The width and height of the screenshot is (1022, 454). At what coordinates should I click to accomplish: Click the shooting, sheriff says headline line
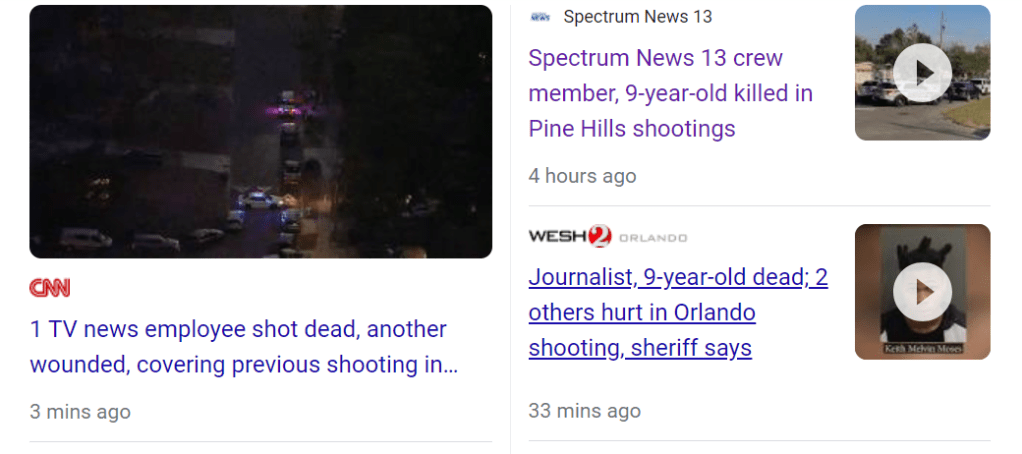(x=640, y=348)
